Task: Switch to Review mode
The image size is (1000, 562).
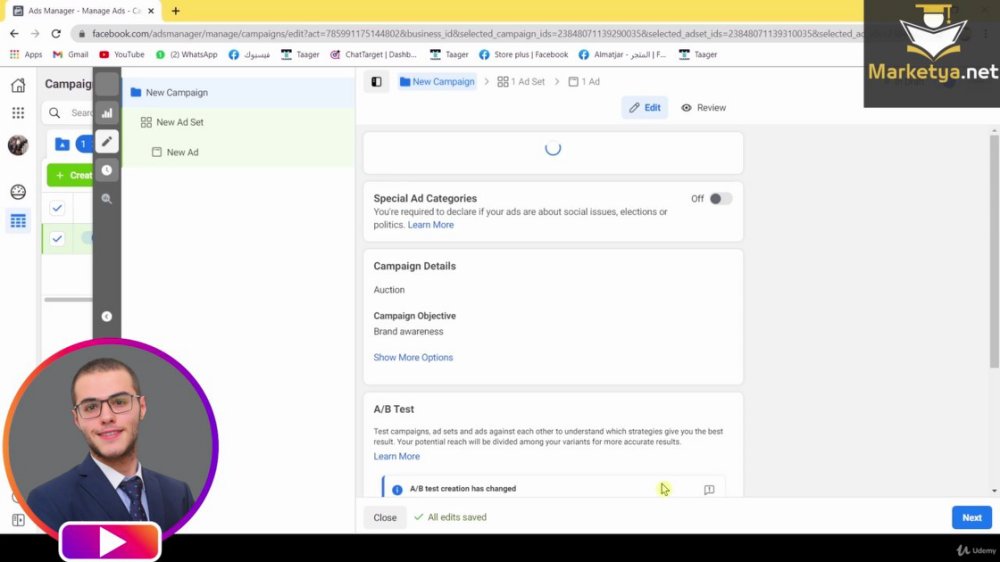Action: (x=703, y=108)
